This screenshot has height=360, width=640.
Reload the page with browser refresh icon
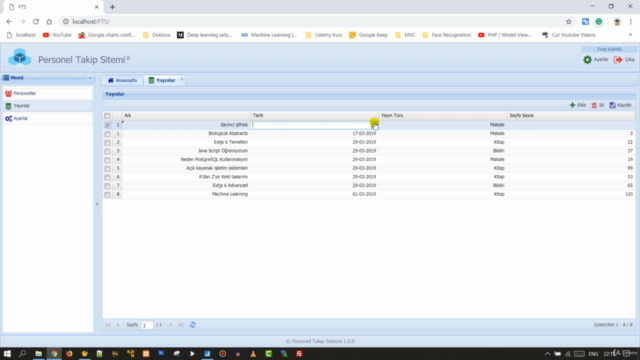(x=36, y=22)
